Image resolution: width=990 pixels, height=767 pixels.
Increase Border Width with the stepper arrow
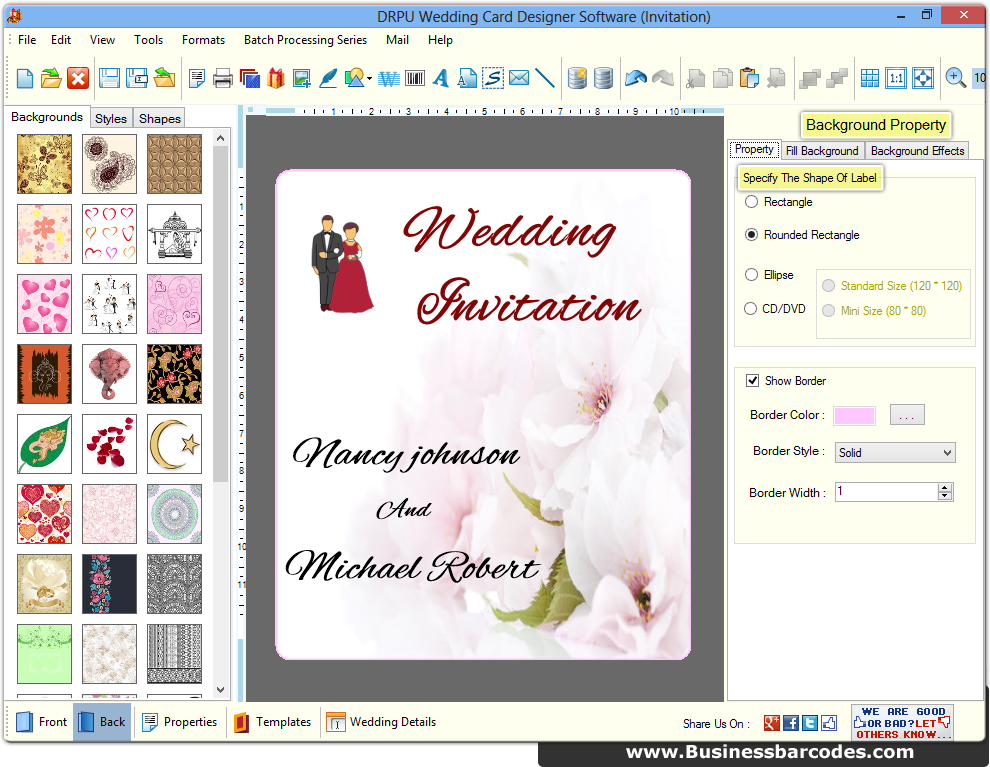click(945, 486)
